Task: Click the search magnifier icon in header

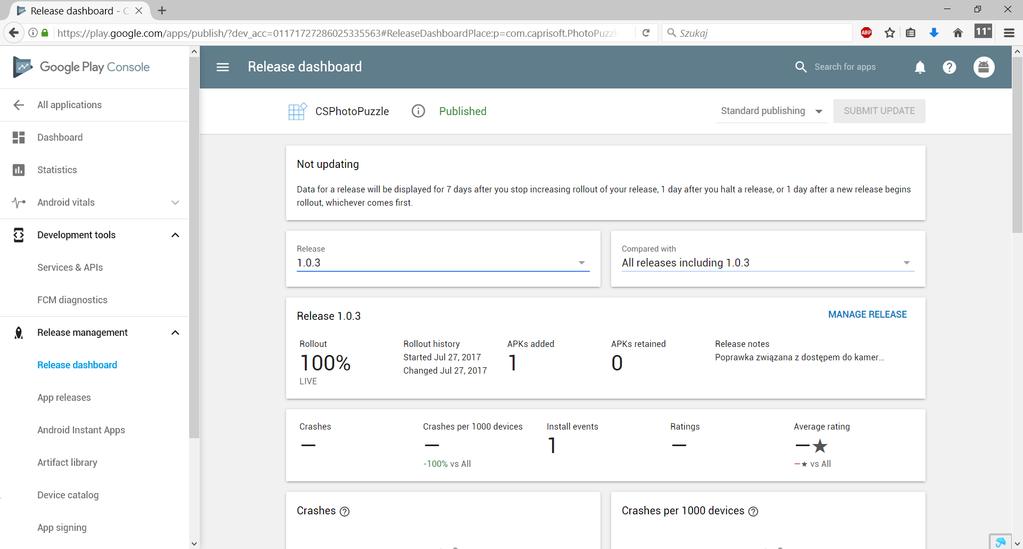Action: tap(801, 67)
